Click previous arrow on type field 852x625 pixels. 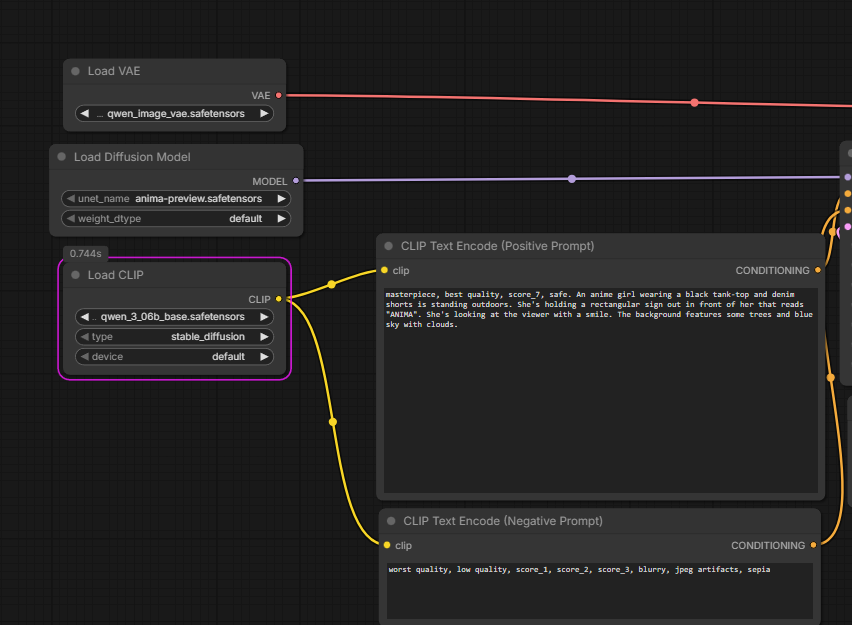pos(85,337)
